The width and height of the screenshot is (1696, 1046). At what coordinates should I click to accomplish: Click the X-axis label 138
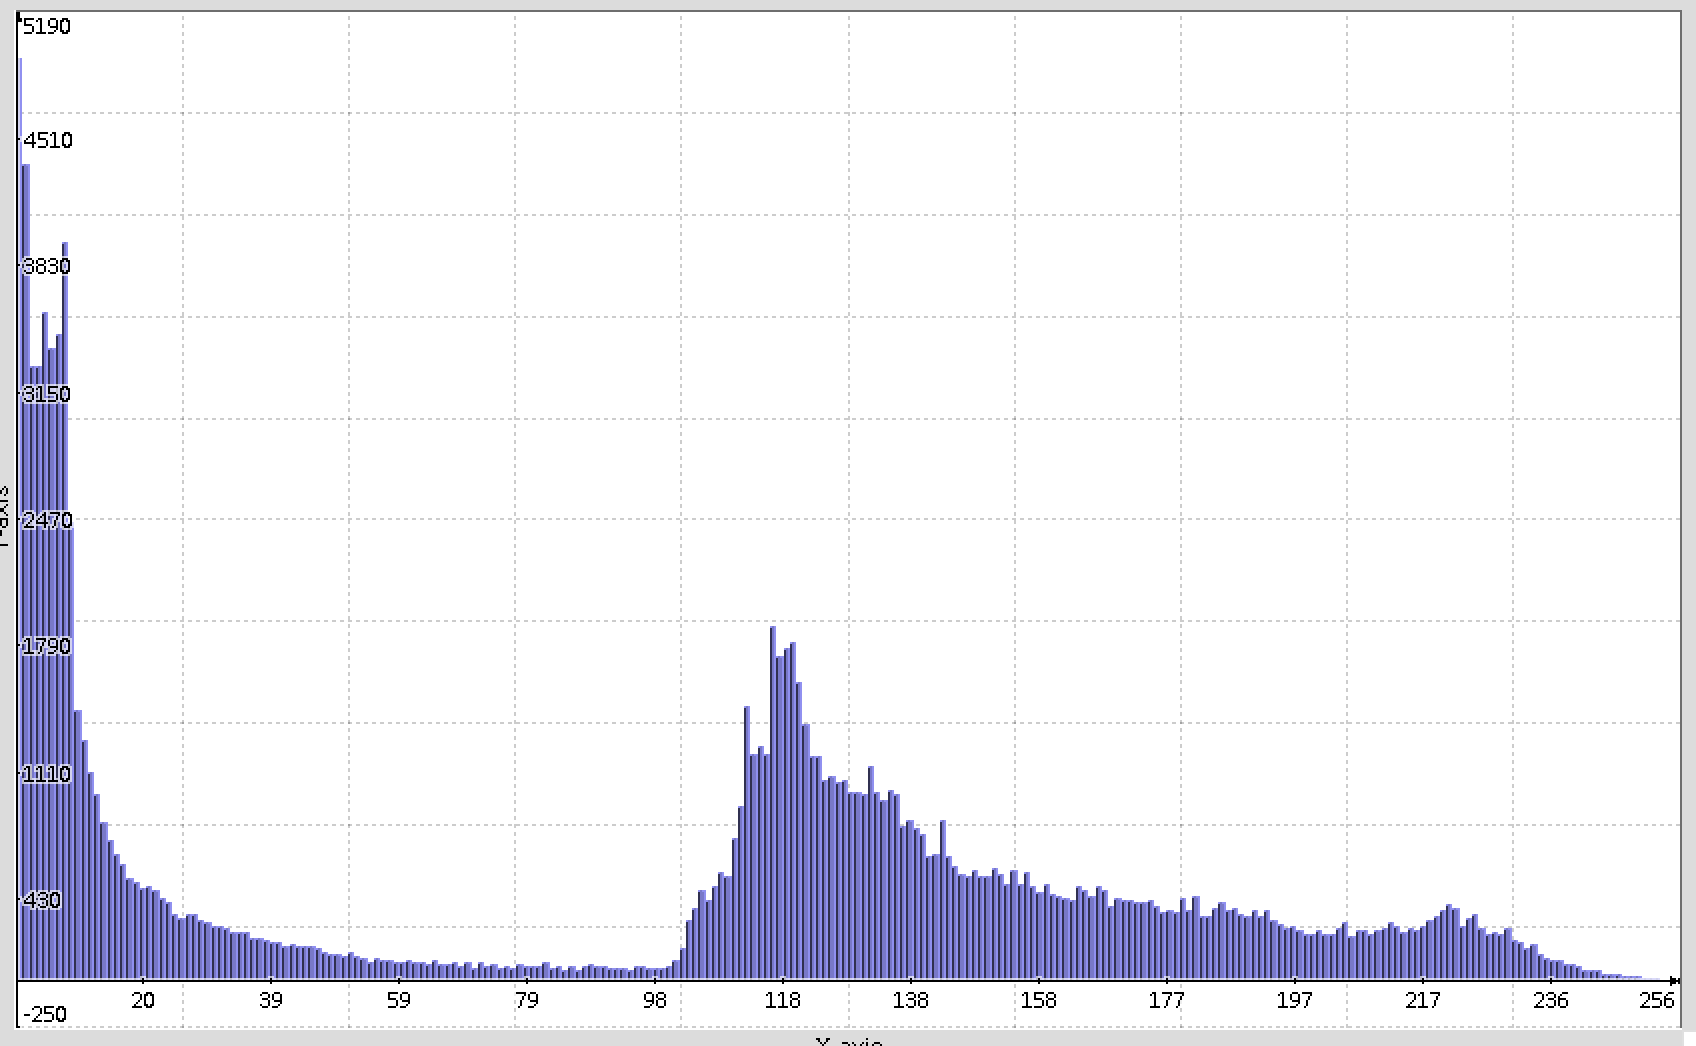[911, 1000]
